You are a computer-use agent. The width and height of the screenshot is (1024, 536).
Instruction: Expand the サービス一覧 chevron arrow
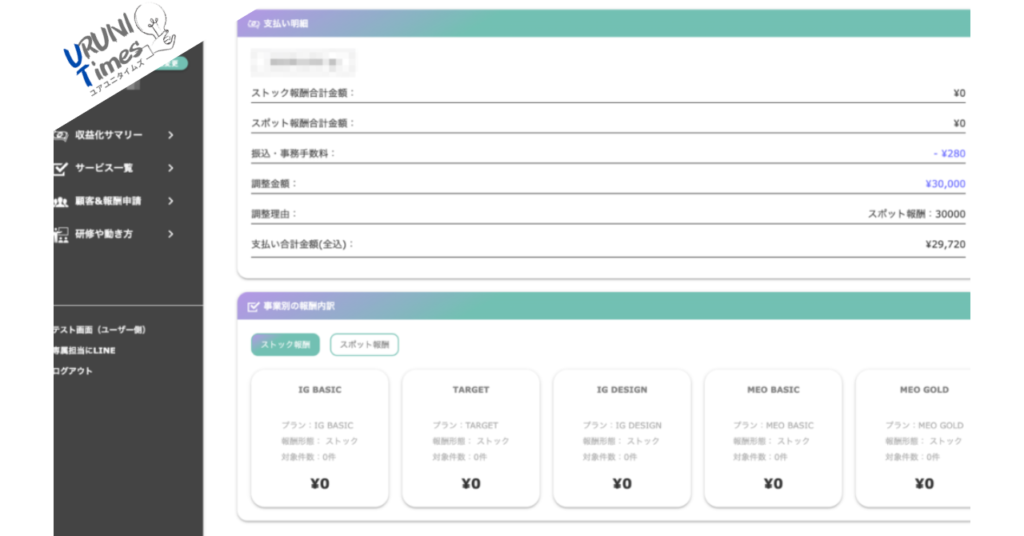[171, 168]
